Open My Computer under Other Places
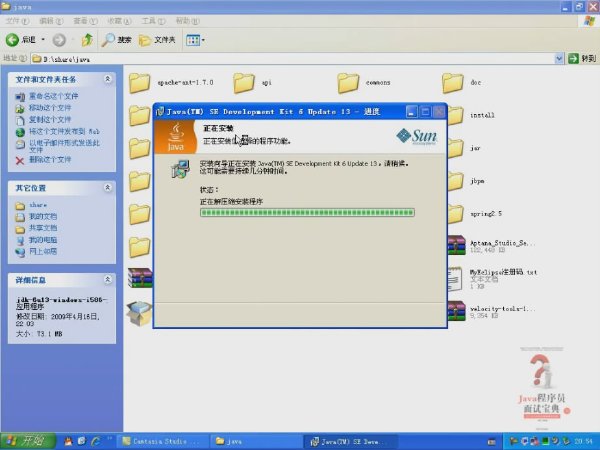The height and width of the screenshot is (450, 600). [43, 240]
